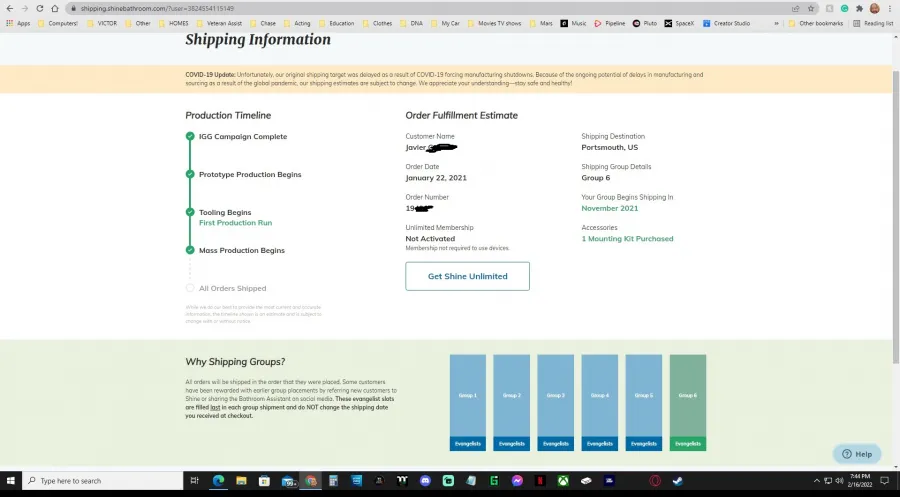The height and width of the screenshot is (497, 900).
Task: Open the Mail app with 99+ badge
Action: (x=288, y=481)
